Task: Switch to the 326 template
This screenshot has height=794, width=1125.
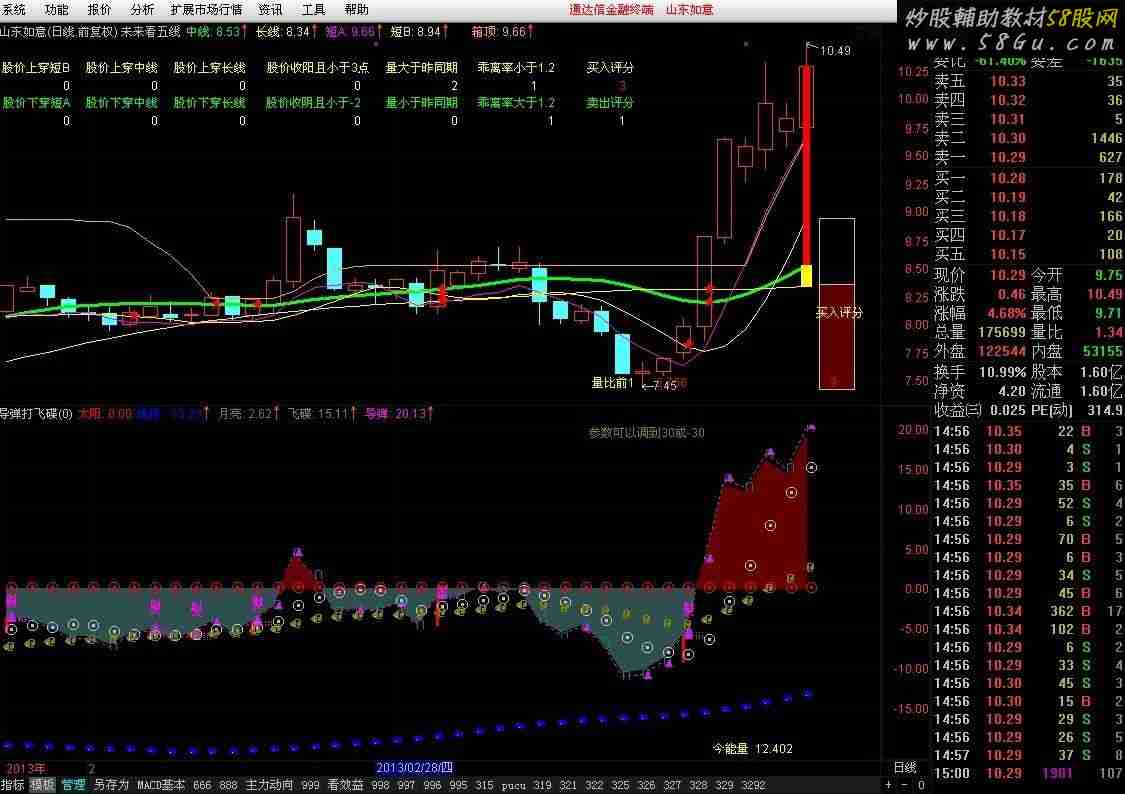Action: point(646,785)
